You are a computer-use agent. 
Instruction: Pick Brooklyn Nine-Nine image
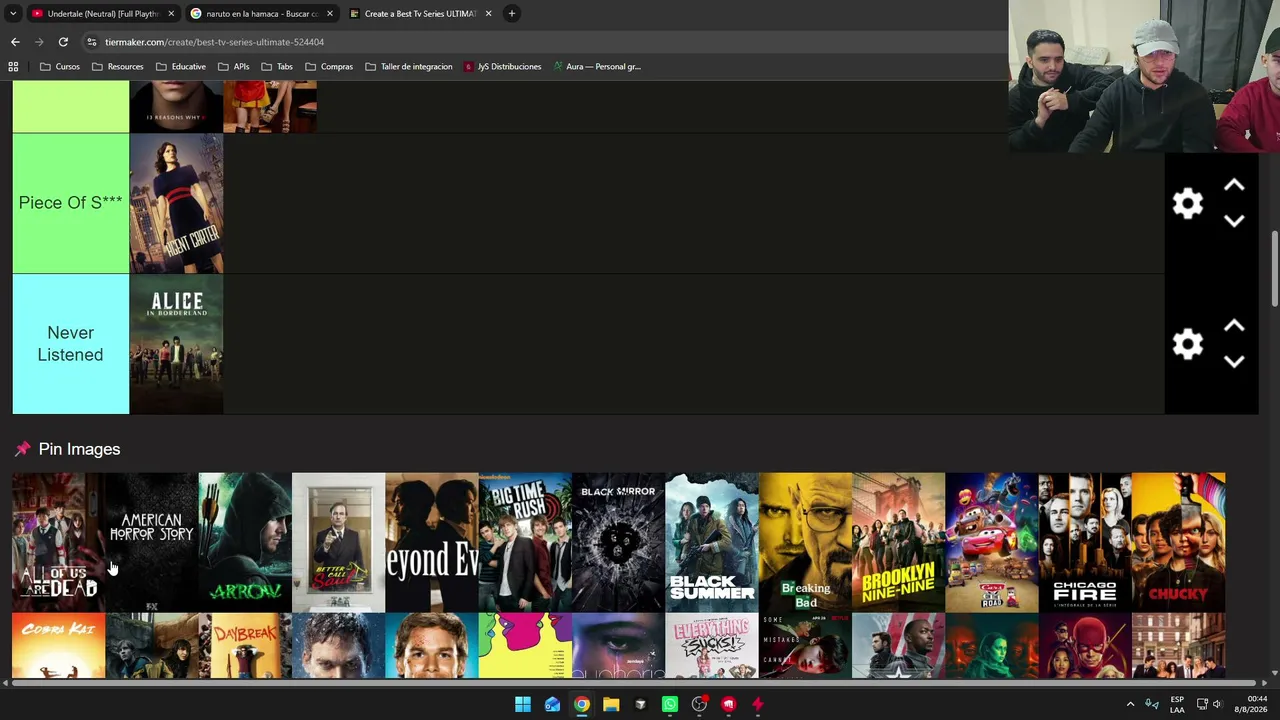tap(898, 542)
